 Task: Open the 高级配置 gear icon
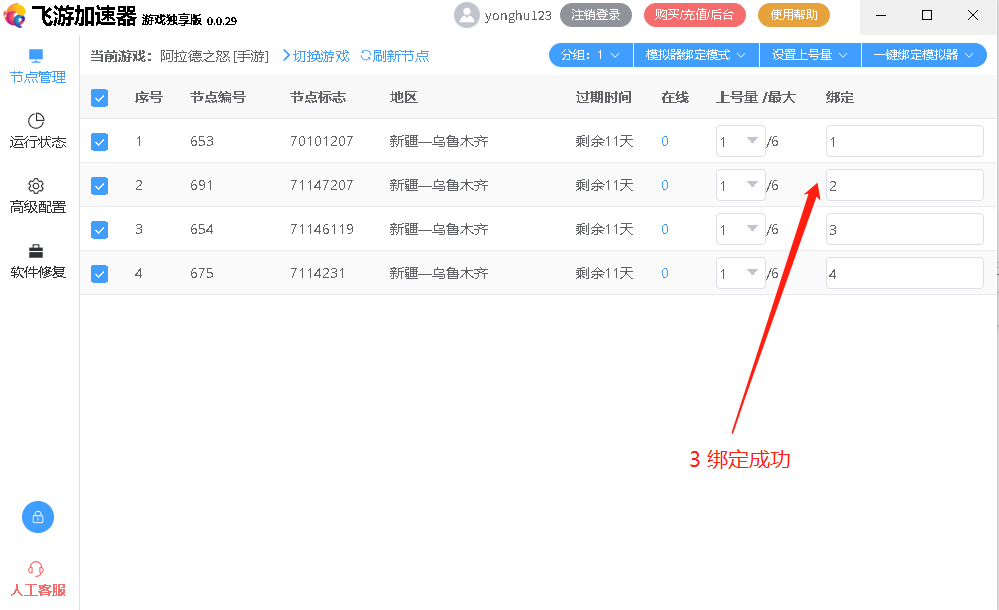[x=36, y=185]
